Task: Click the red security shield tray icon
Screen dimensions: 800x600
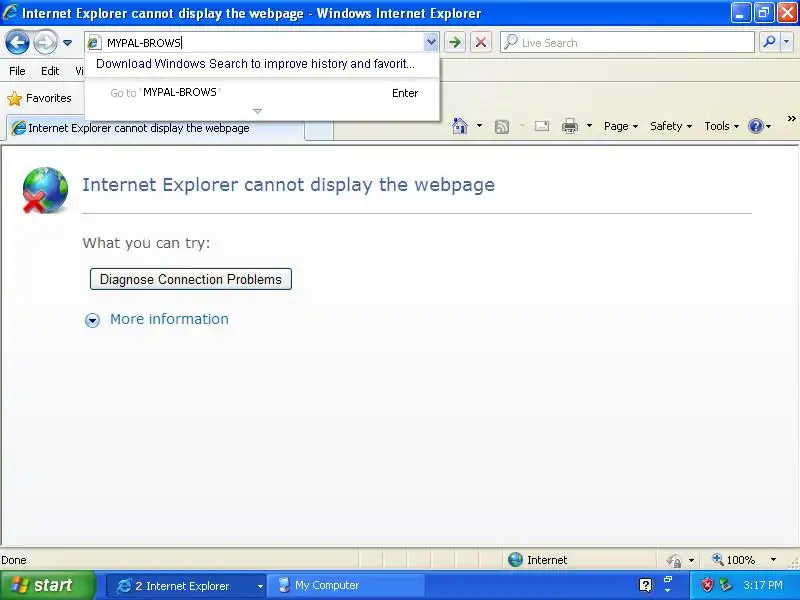Action: (707, 585)
